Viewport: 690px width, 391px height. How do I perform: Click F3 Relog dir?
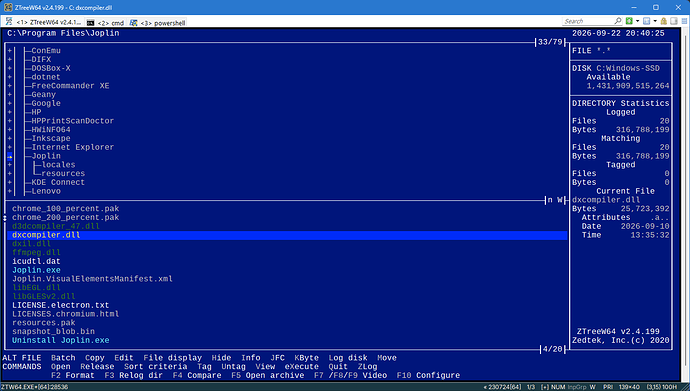(133, 375)
